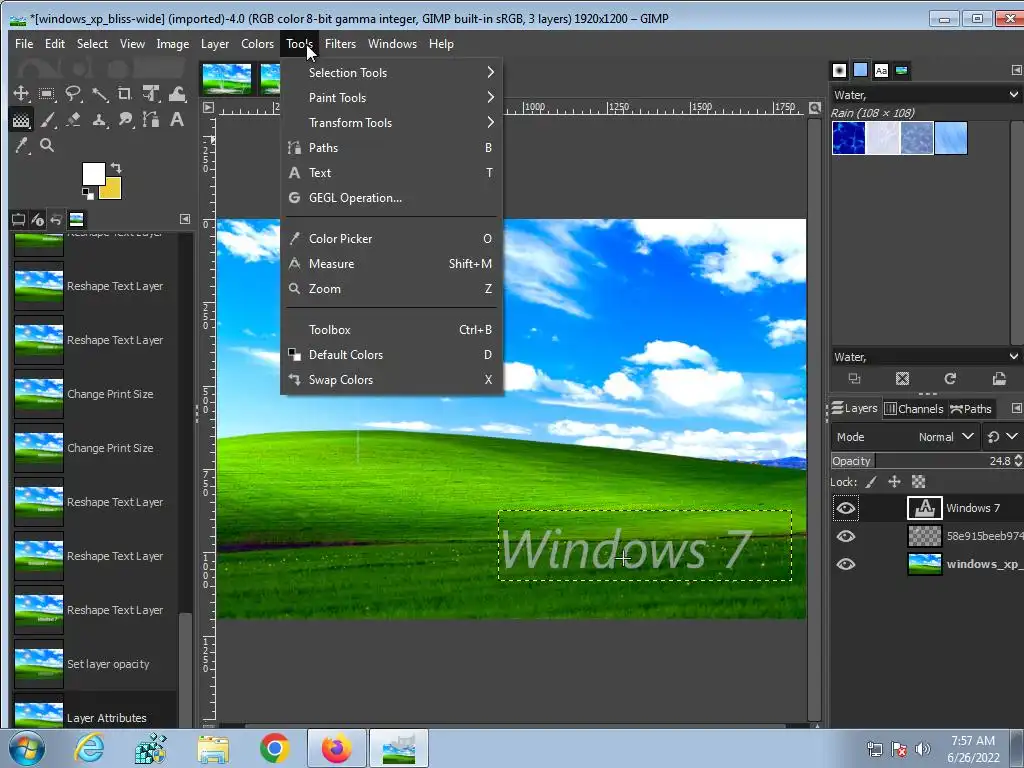The height and width of the screenshot is (768, 1024).
Task: Select the Move tool in toolbox
Action: tap(21, 93)
